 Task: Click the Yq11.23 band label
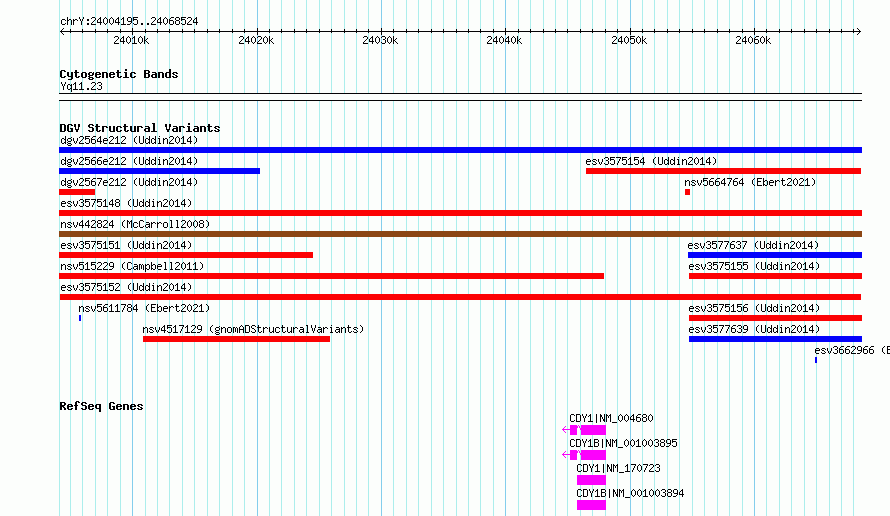click(x=81, y=86)
